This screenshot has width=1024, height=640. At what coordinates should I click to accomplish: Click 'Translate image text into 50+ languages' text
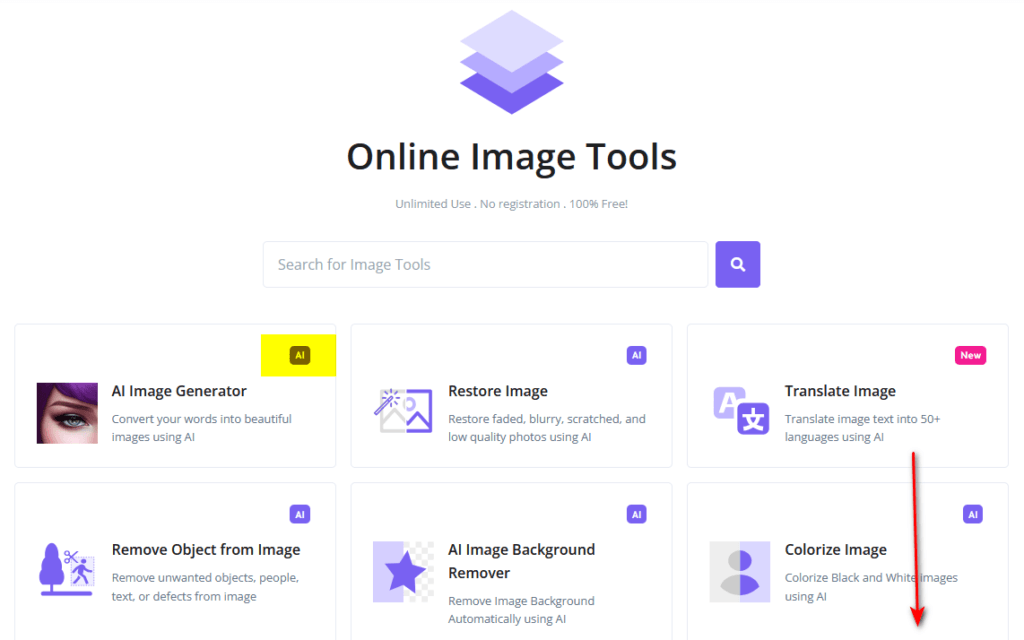coord(862,428)
